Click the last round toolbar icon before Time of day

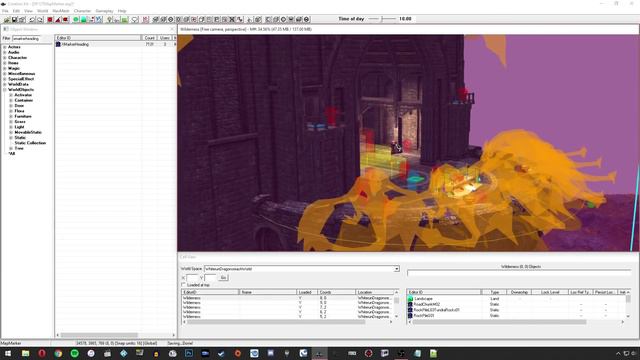click(307, 19)
